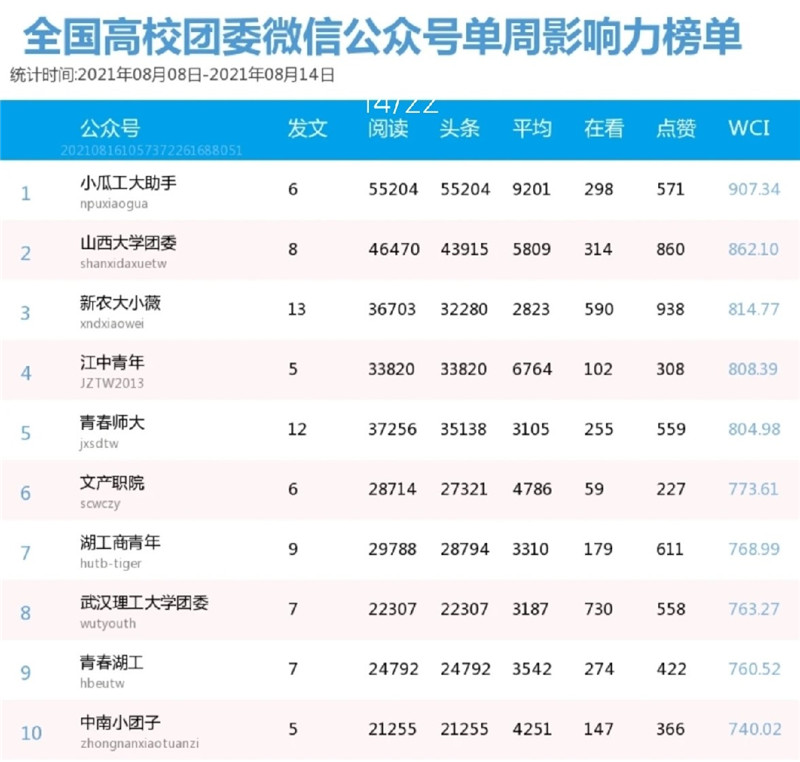800x762 pixels.
Task: Click the statistics date range line
Action: [x=172, y=75]
